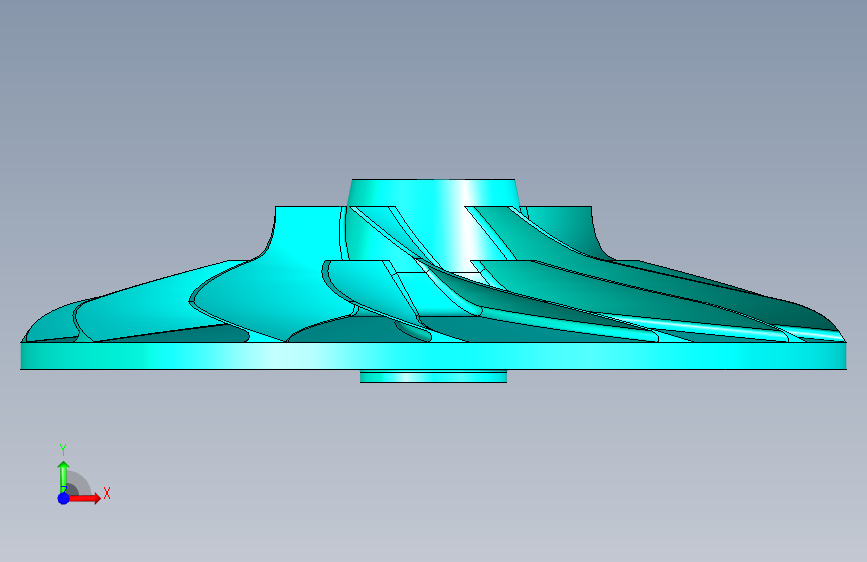Click the blue Z axis origin dot
Viewport: 867px width, 562px height.
64,498
